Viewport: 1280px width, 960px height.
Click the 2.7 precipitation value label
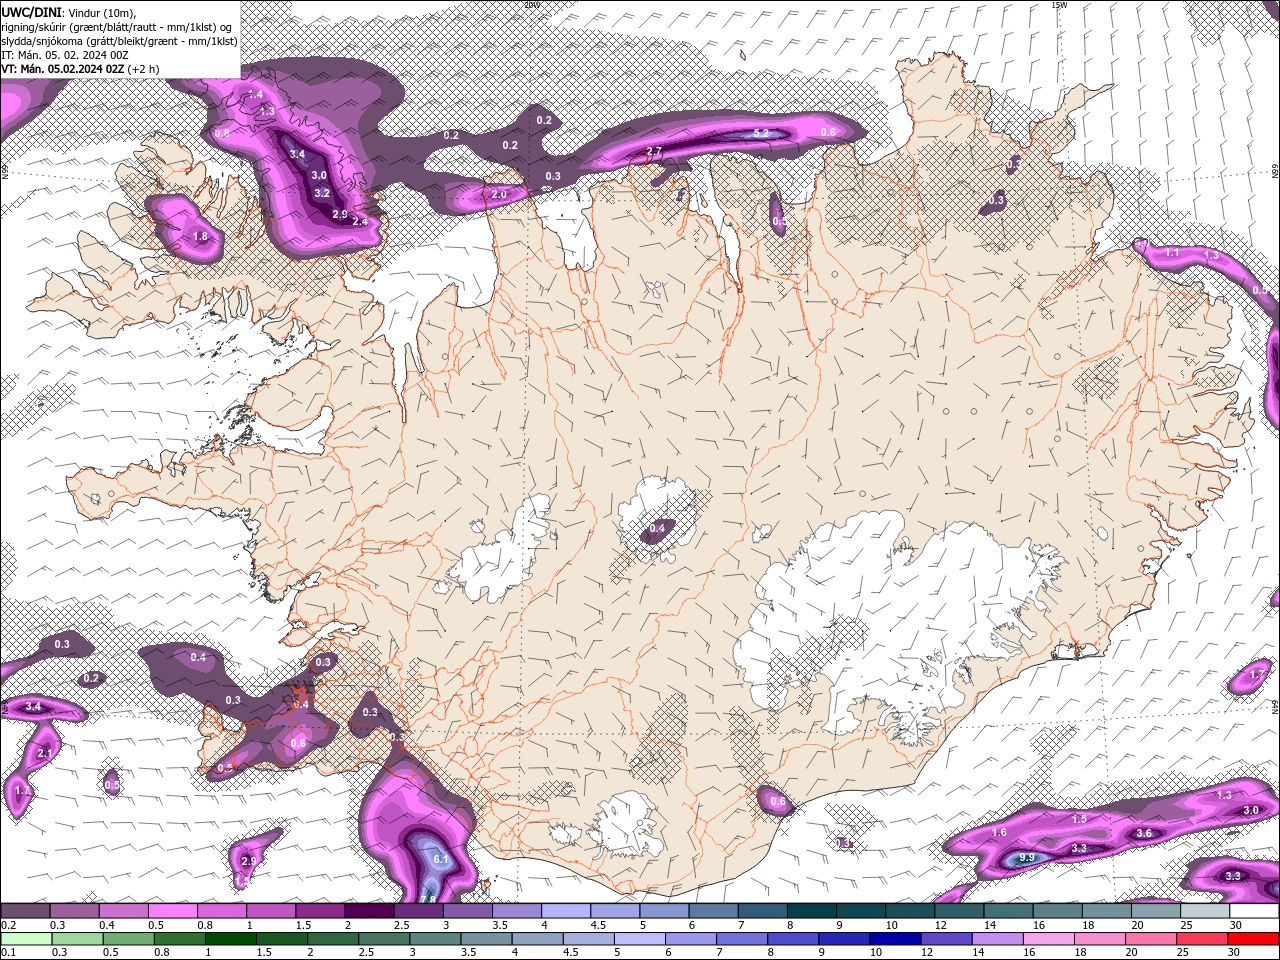click(654, 152)
